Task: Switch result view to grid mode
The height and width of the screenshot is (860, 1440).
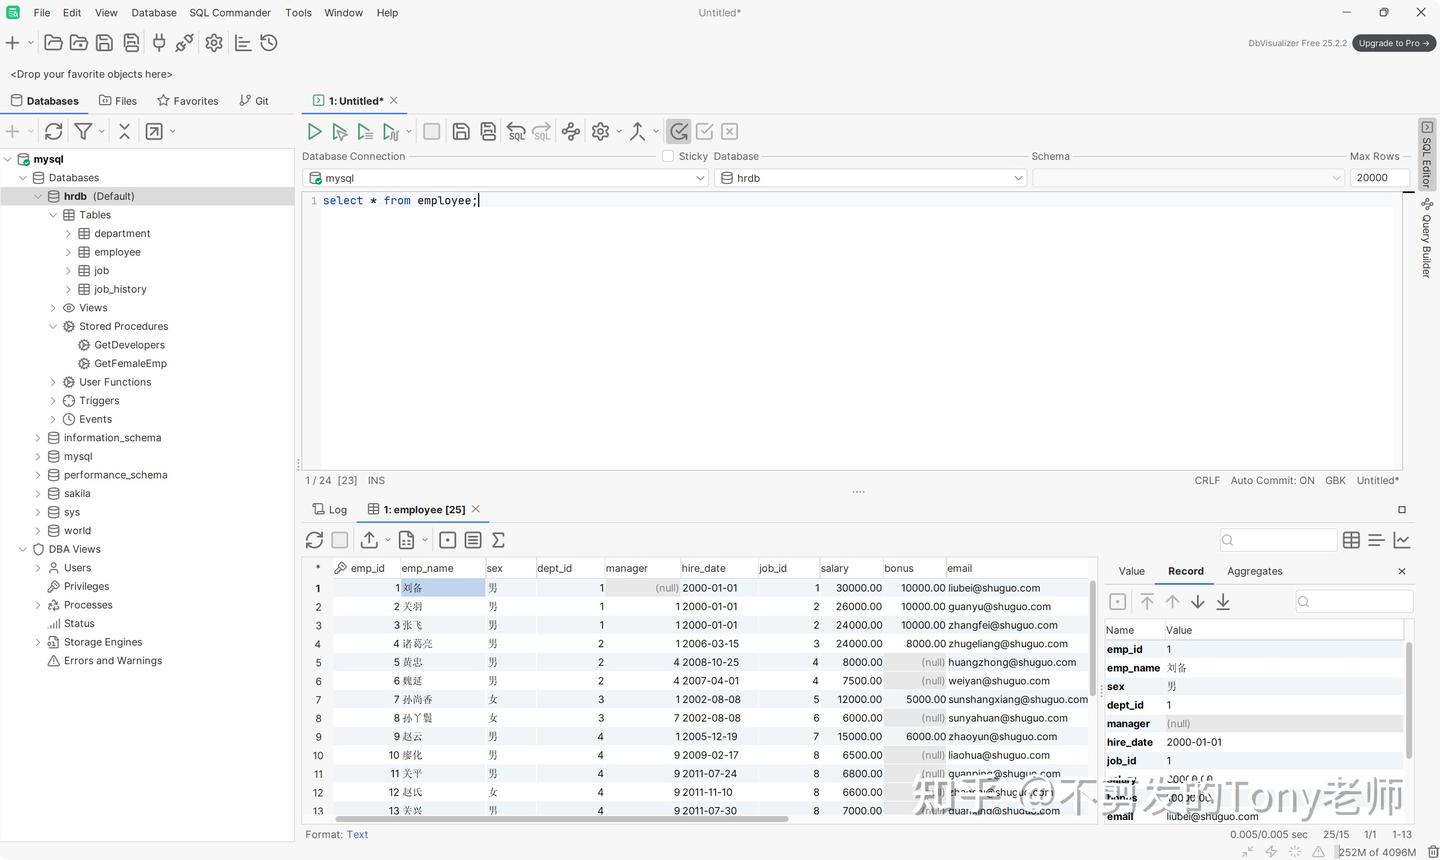Action: click(1351, 540)
